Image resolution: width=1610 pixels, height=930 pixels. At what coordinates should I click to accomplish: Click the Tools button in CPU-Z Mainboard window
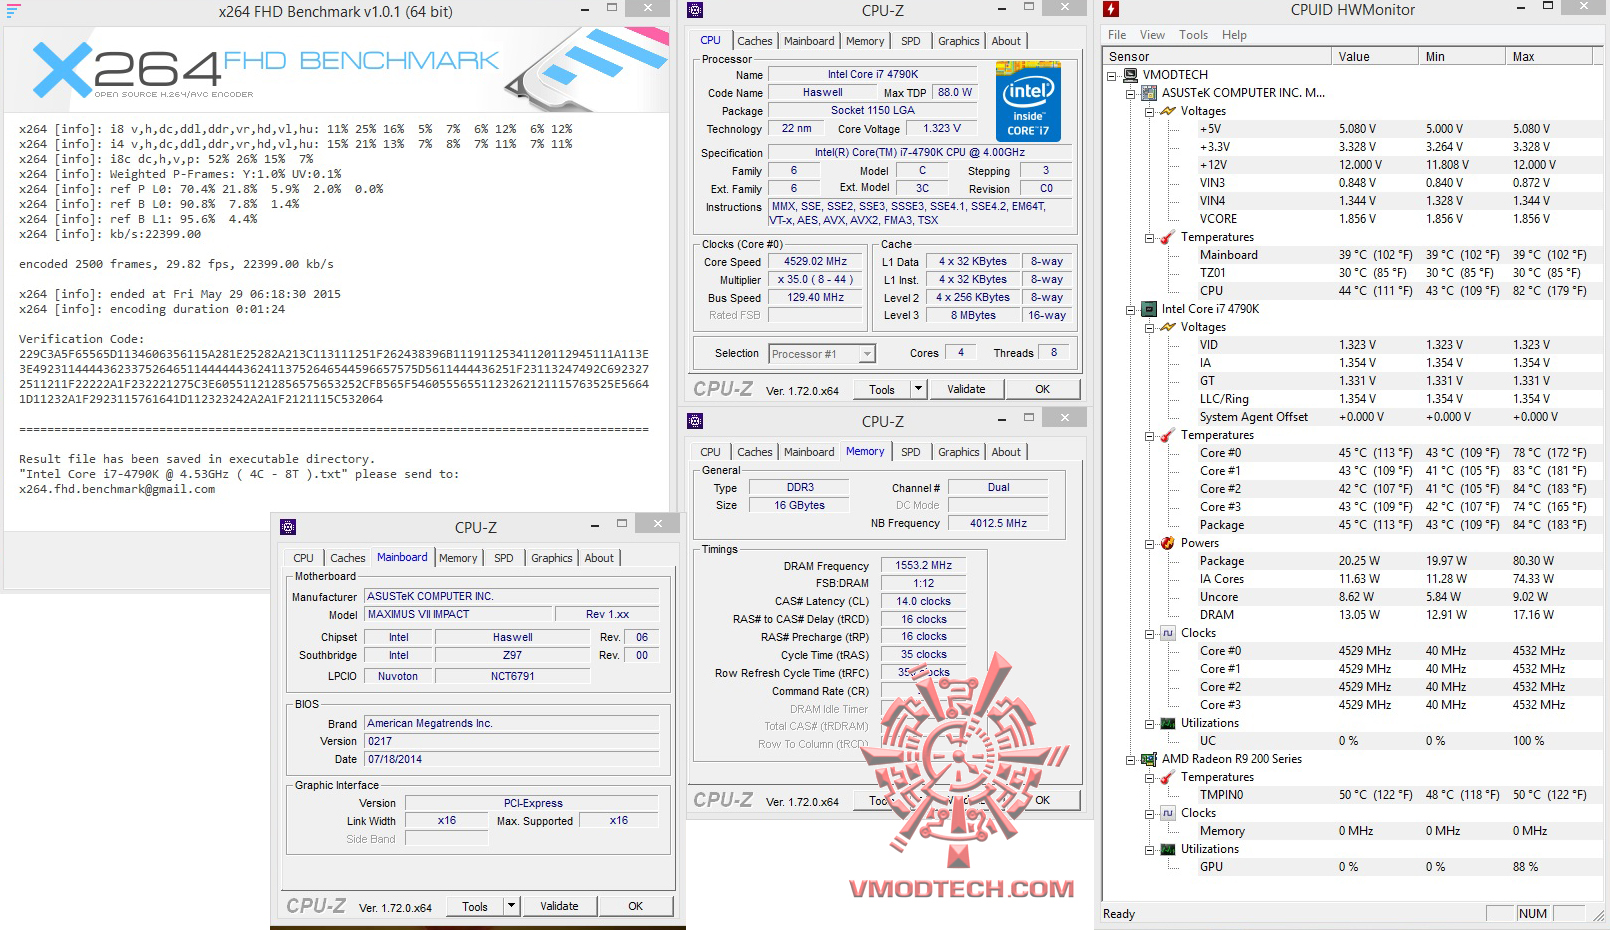click(475, 906)
